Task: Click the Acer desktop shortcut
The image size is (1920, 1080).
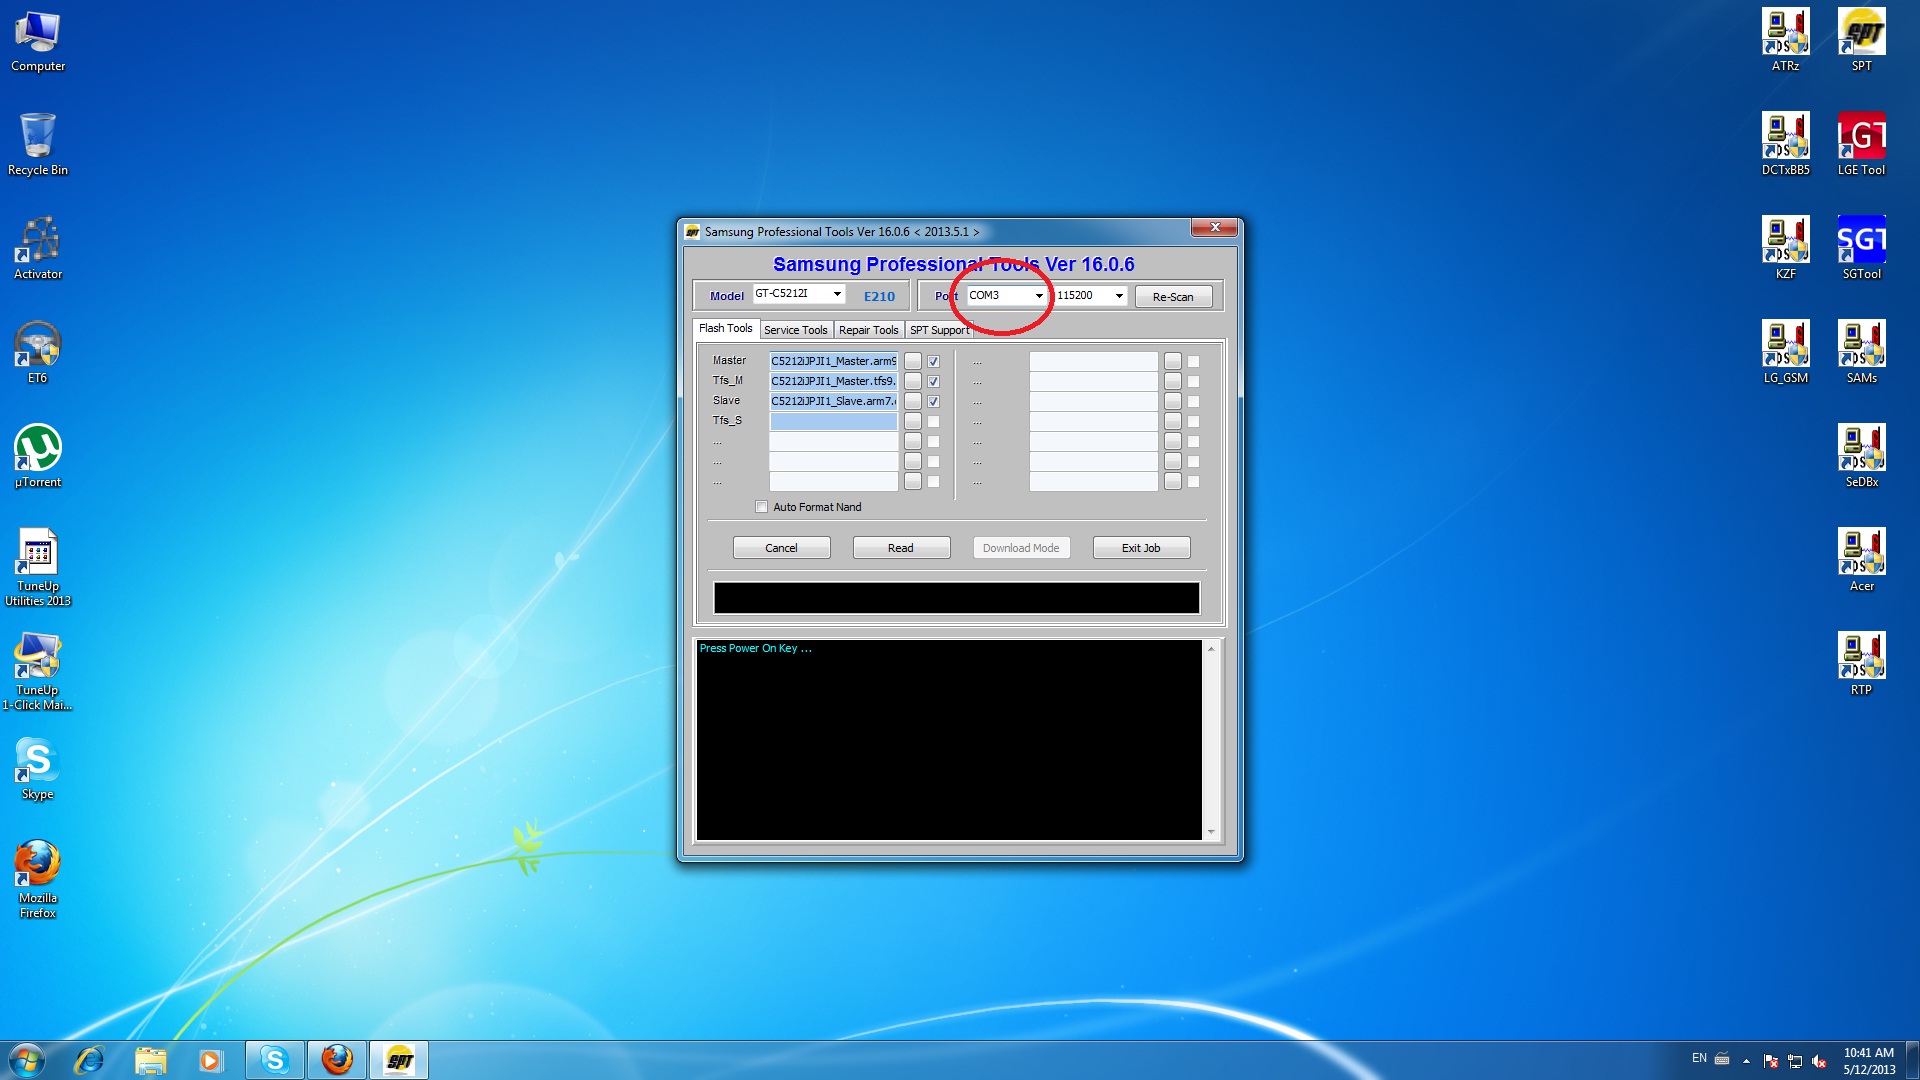Action: coord(1862,561)
